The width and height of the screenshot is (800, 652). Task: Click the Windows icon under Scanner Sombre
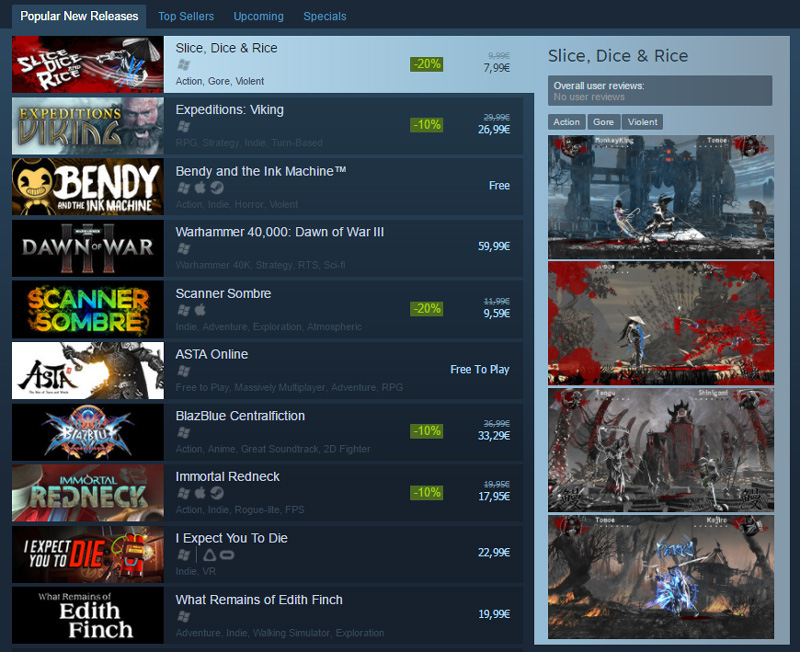(x=184, y=310)
